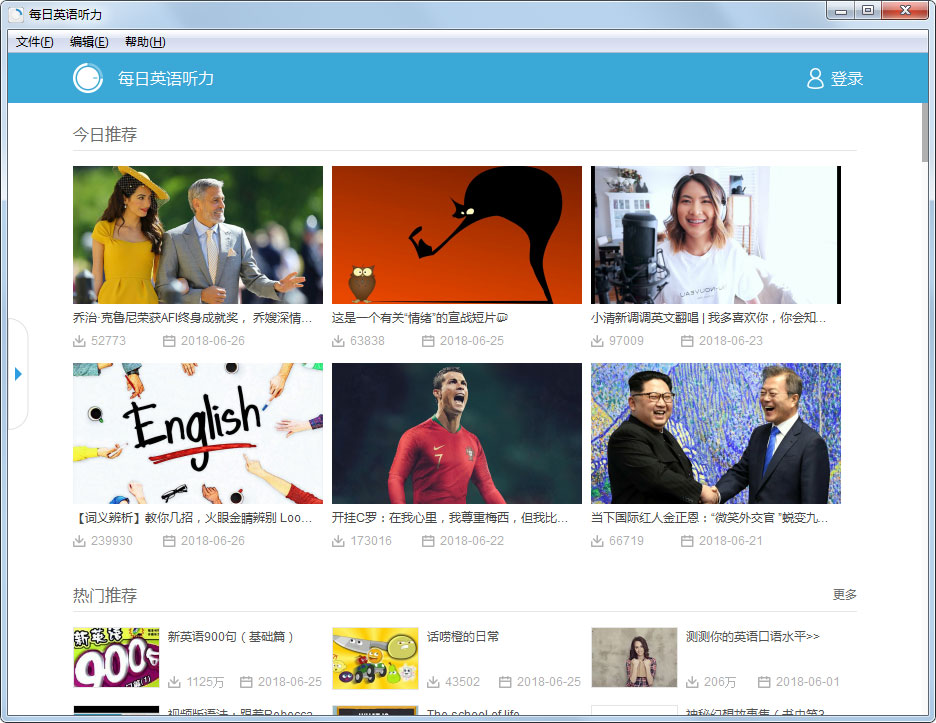This screenshot has width=936, height=723.
Task: Minimize the 每日英语听力 window
Action: click(x=841, y=11)
